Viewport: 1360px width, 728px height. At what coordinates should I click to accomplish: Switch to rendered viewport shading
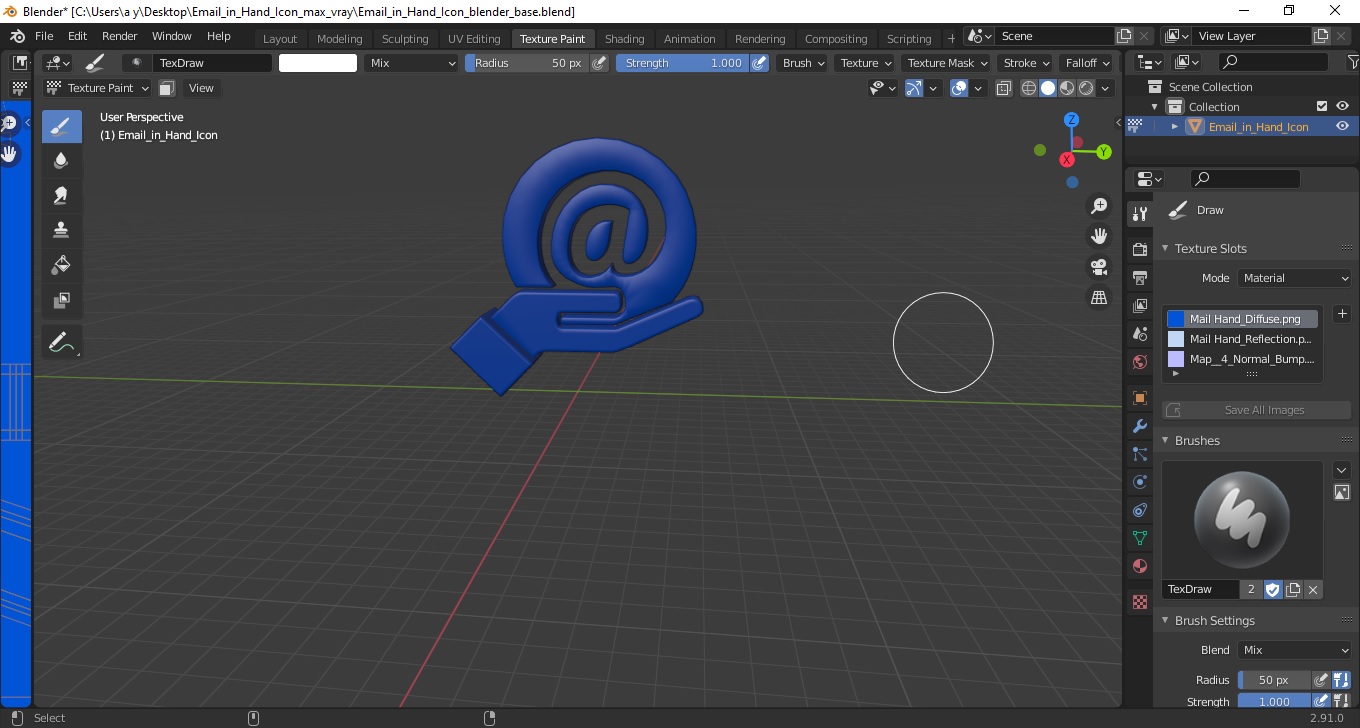pyautogui.click(x=1086, y=88)
